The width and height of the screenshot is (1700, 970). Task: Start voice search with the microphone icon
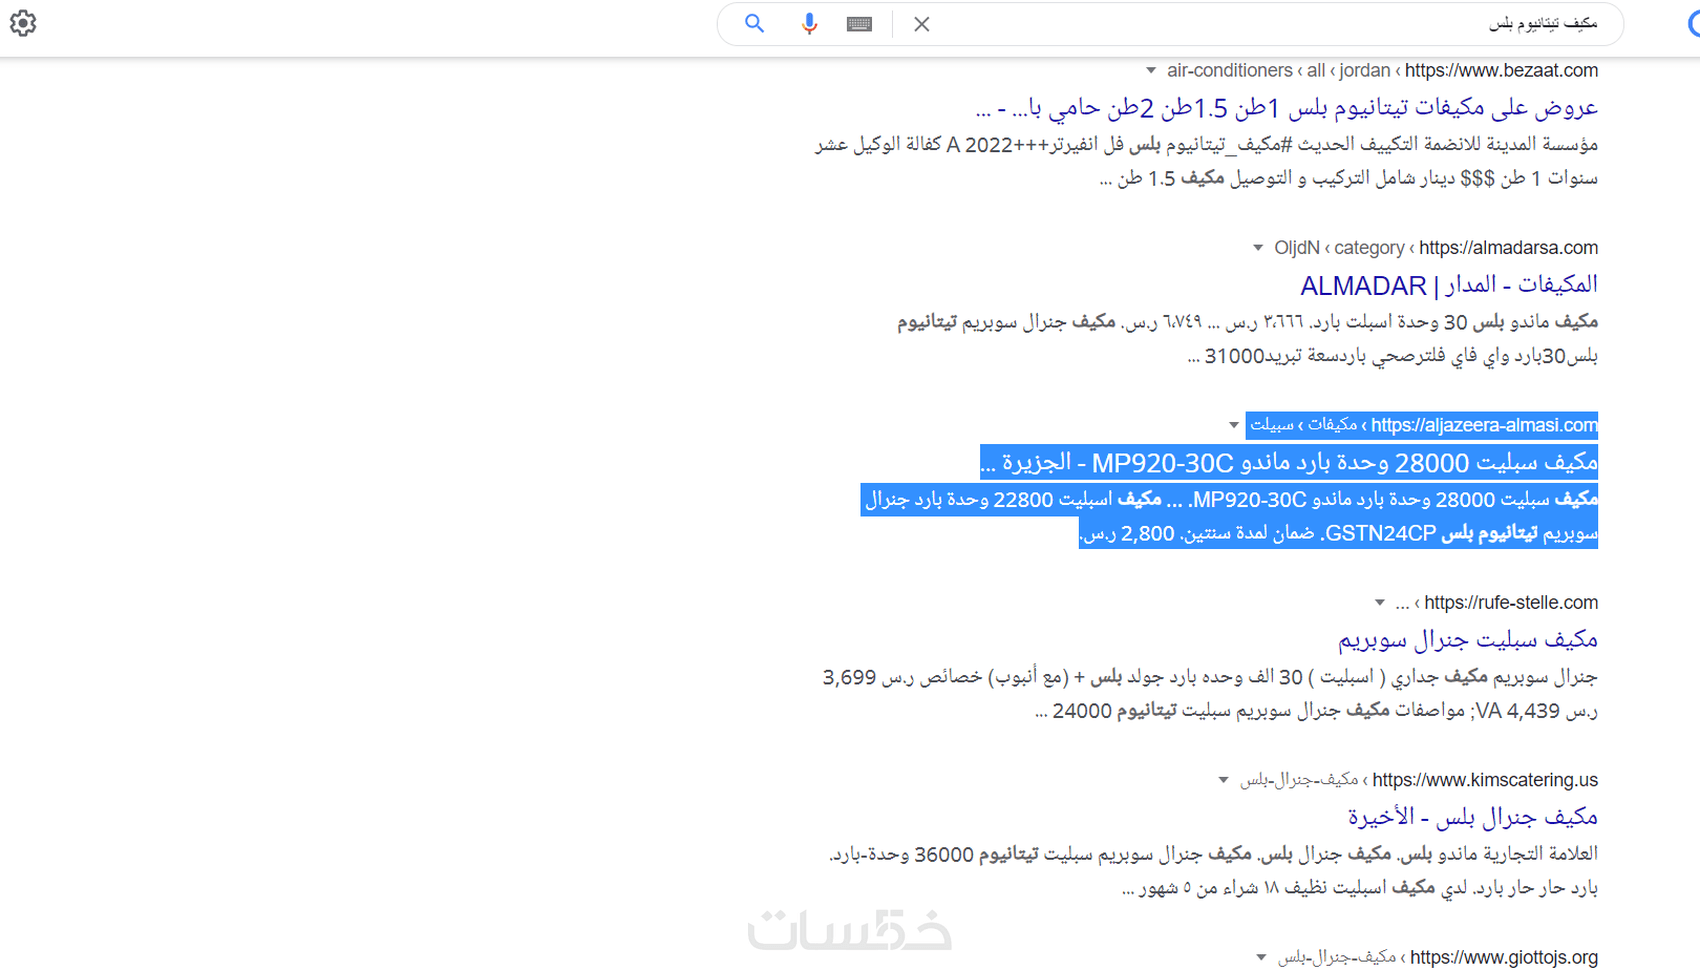click(x=809, y=23)
